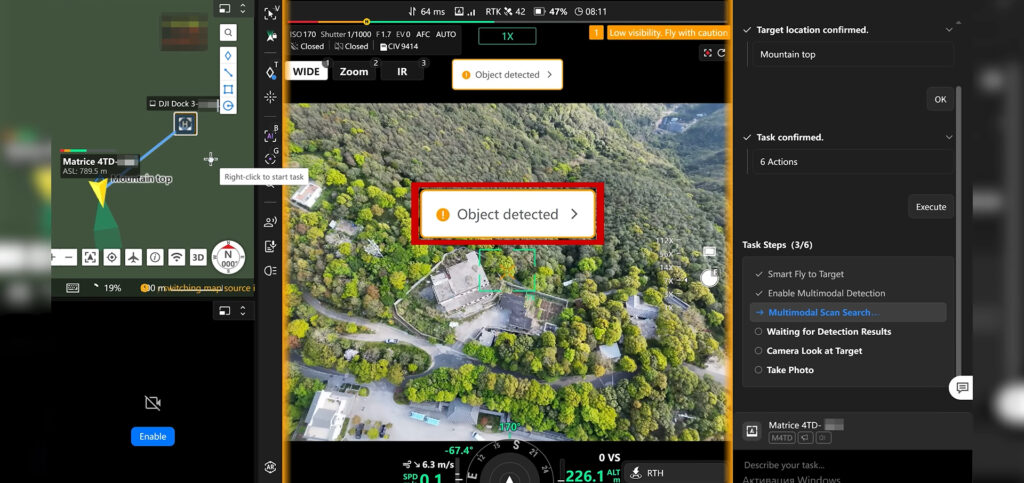Click the voice note microphone icon
The height and width of the screenshot is (483, 1024).
pyautogui.click(x=270, y=246)
